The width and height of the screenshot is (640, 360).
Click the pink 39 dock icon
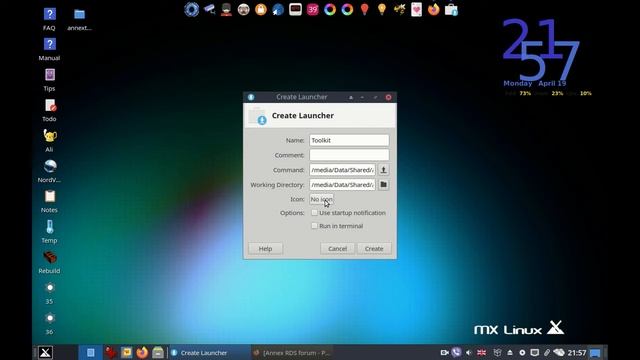pos(313,9)
